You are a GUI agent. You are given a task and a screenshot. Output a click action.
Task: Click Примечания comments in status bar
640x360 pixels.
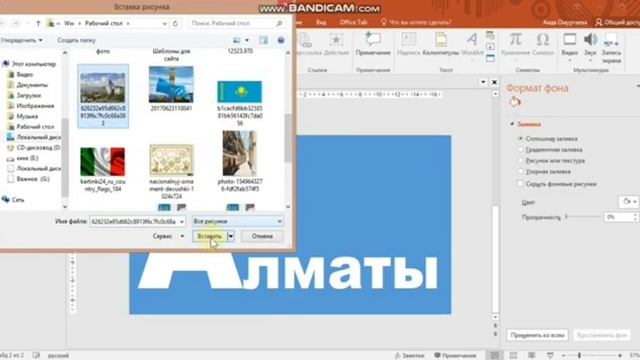coord(455,356)
